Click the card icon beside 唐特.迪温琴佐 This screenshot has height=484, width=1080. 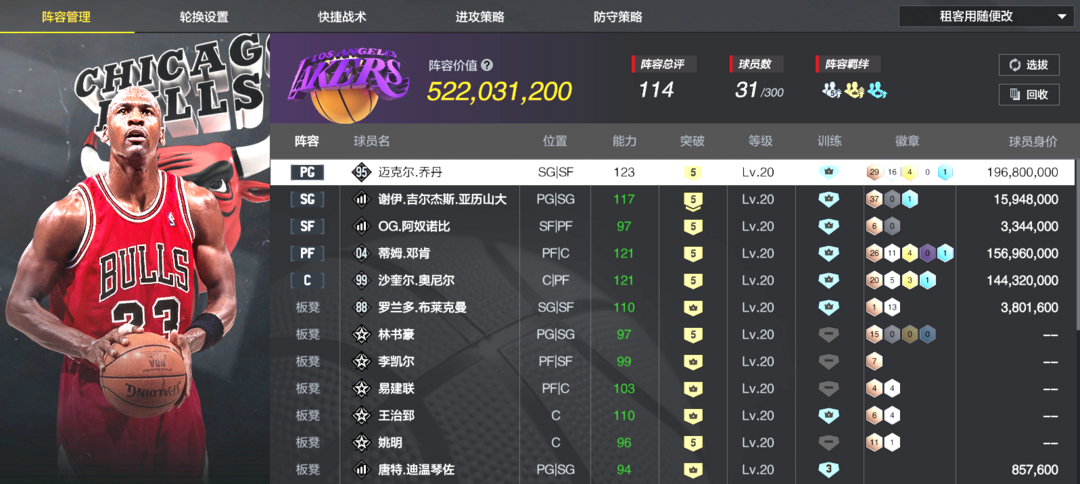(x=361, y=470)
